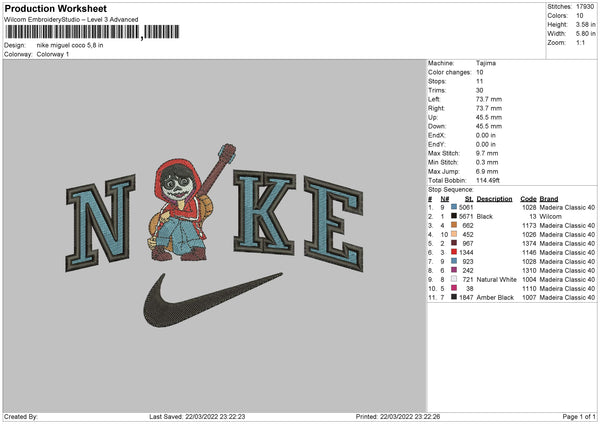Viewport: 600px width, 424px height.
Task: Select the Zoom value '1:1'
Action: point(580,42)
